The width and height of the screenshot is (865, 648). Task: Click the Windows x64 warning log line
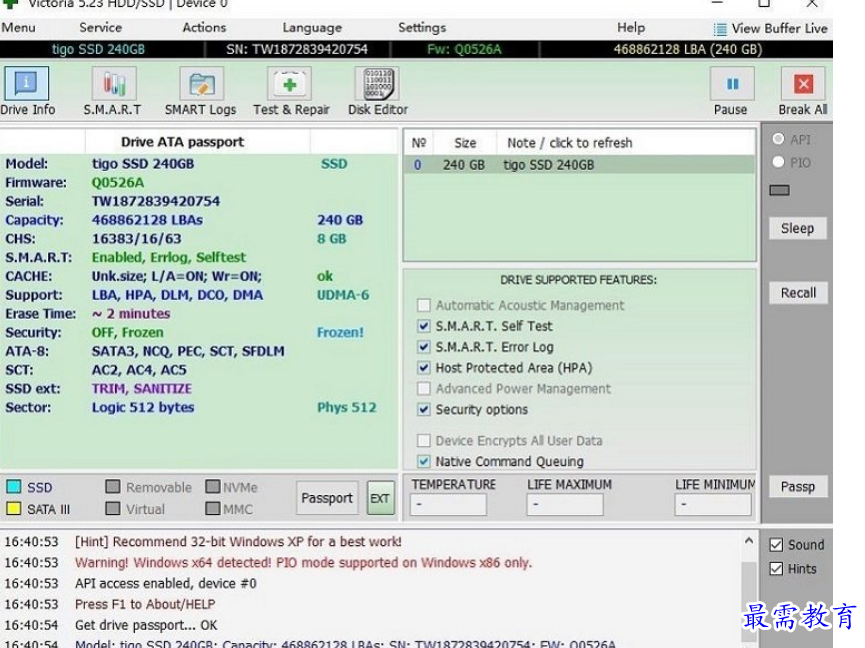303,563
